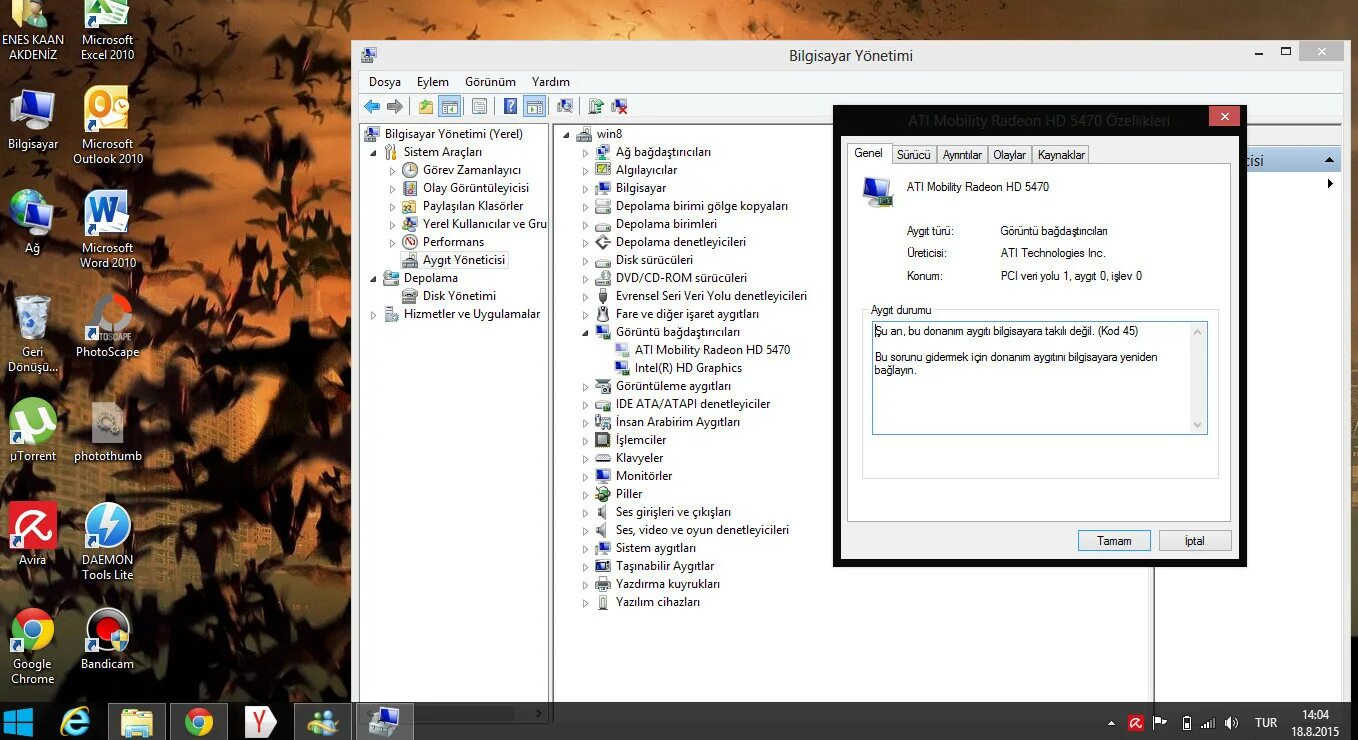Open Bandicam desktop shortcut
This screenshot has width=1358, height=740.
click(108, 638)
